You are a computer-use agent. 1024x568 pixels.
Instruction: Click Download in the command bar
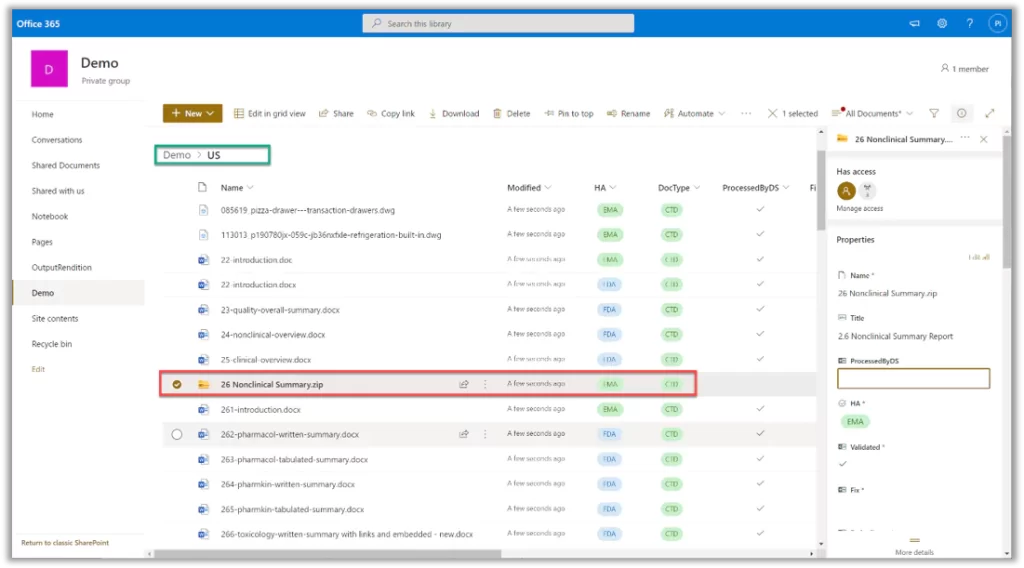pos(454,114)
